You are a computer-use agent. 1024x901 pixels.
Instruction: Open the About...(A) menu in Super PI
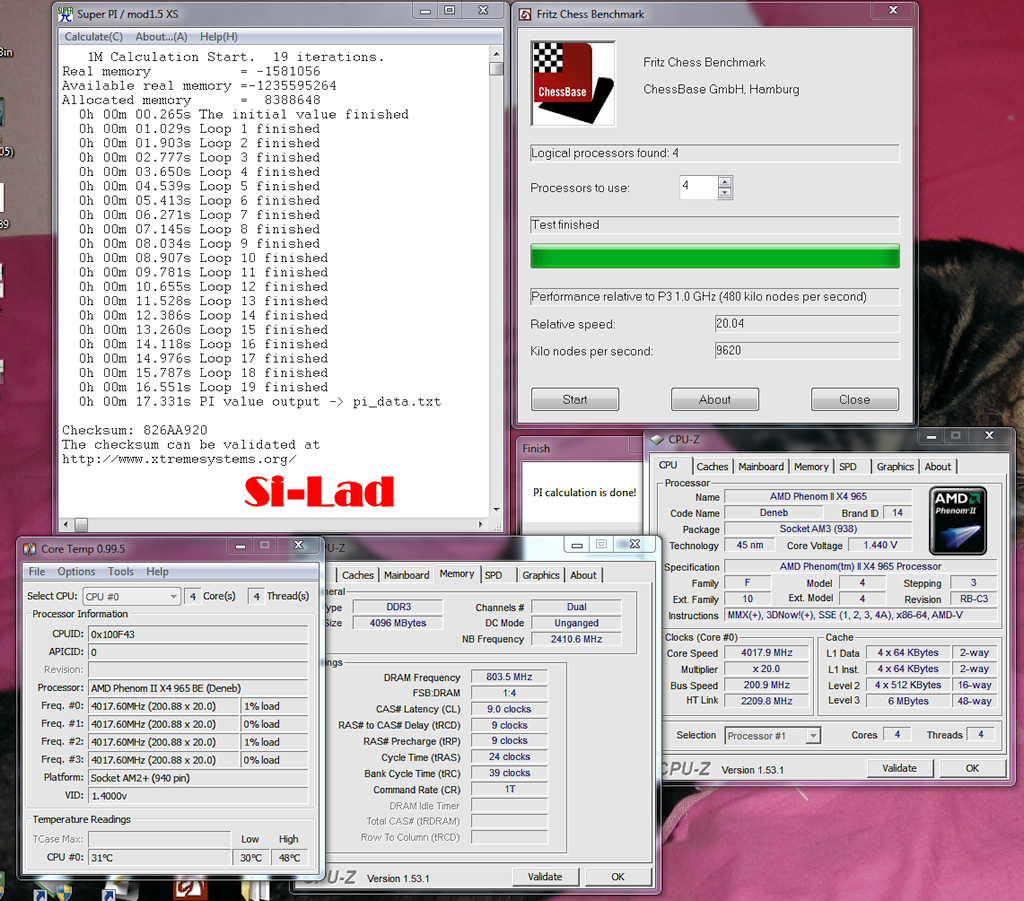pyautogui.click(x=161, y=37)
